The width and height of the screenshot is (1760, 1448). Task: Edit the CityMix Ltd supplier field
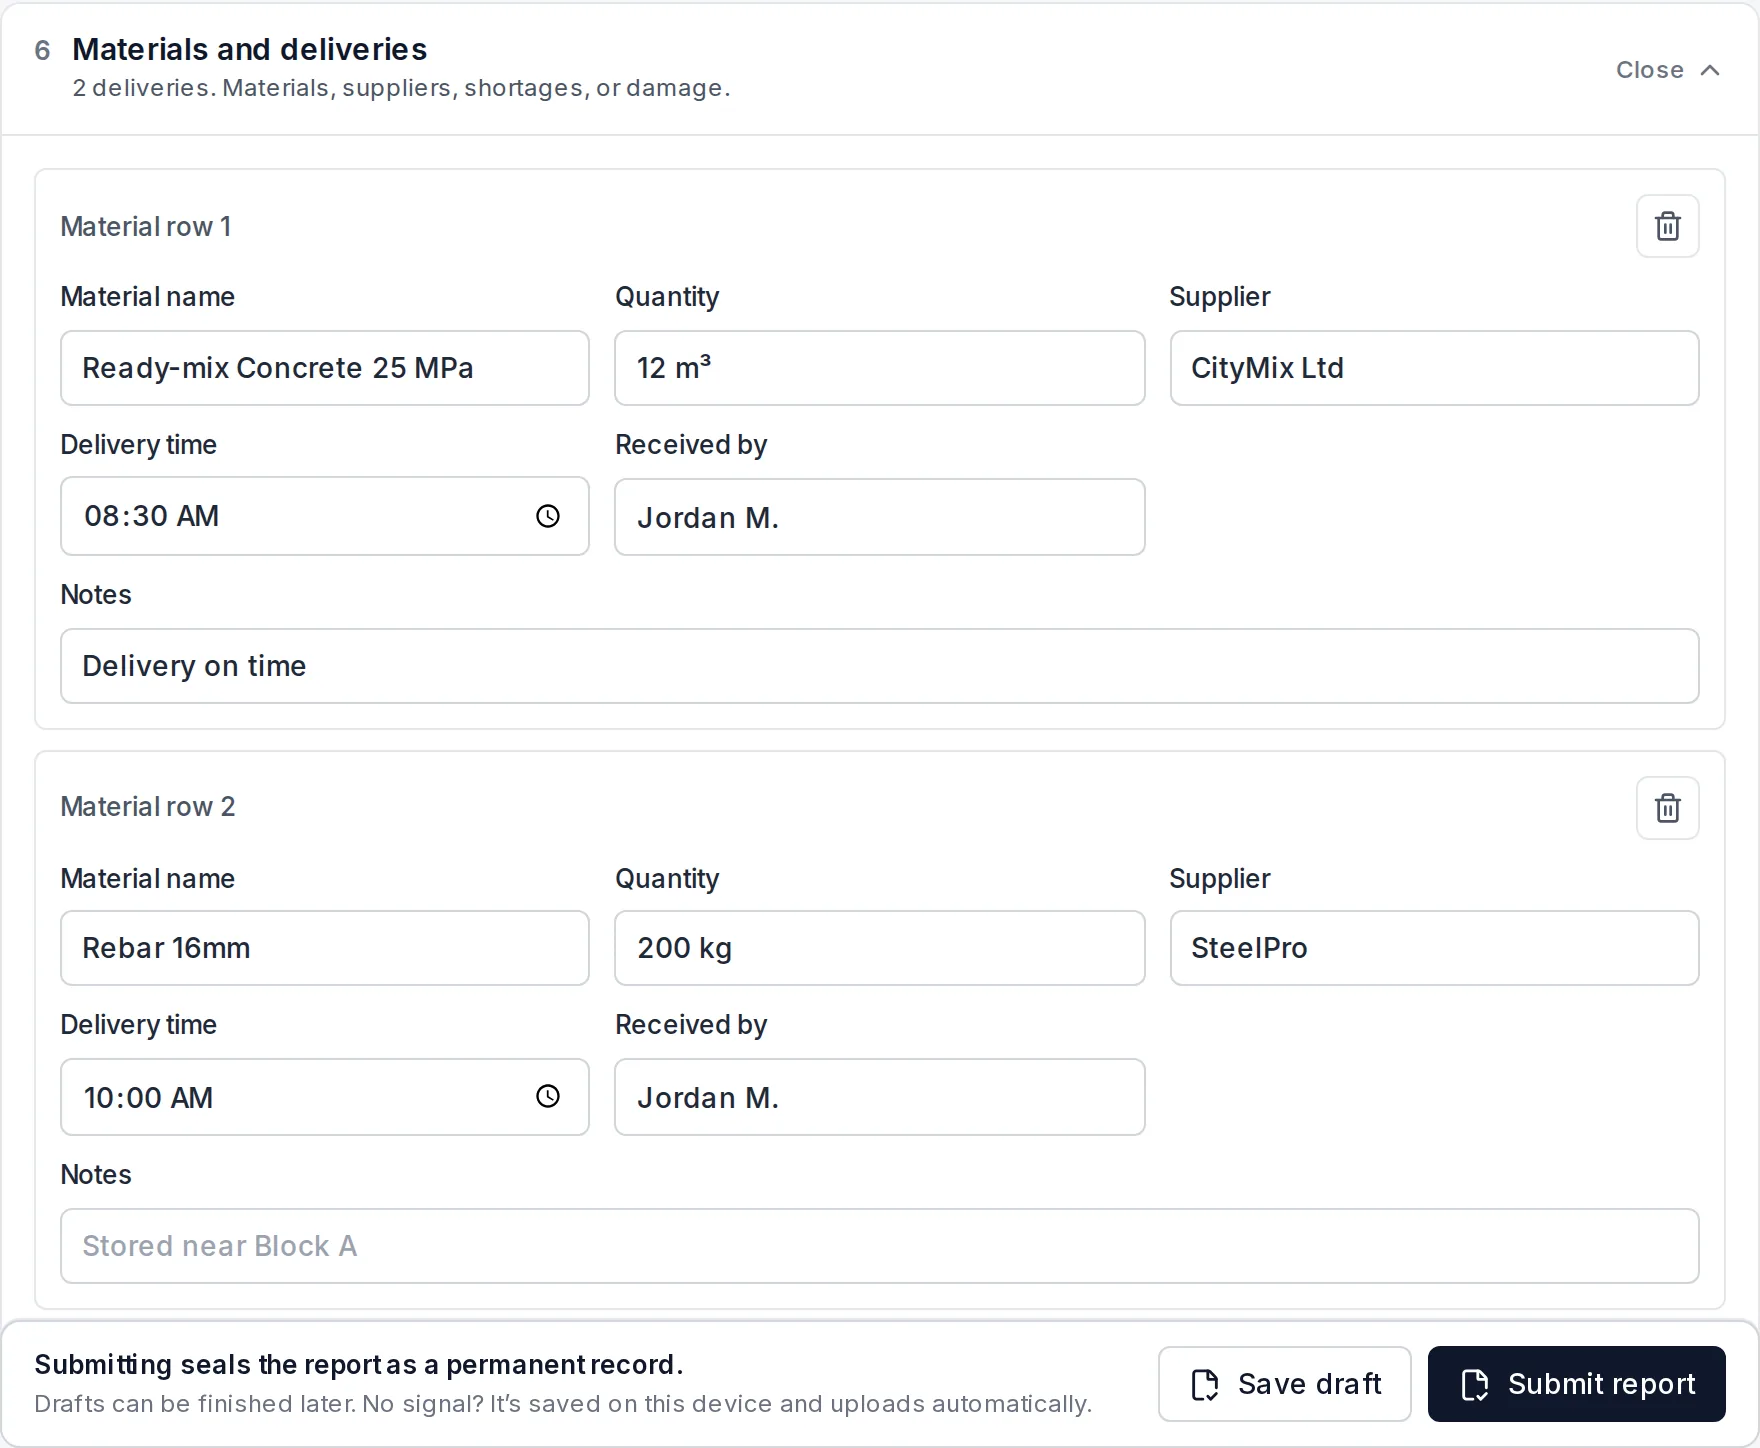1434,368
